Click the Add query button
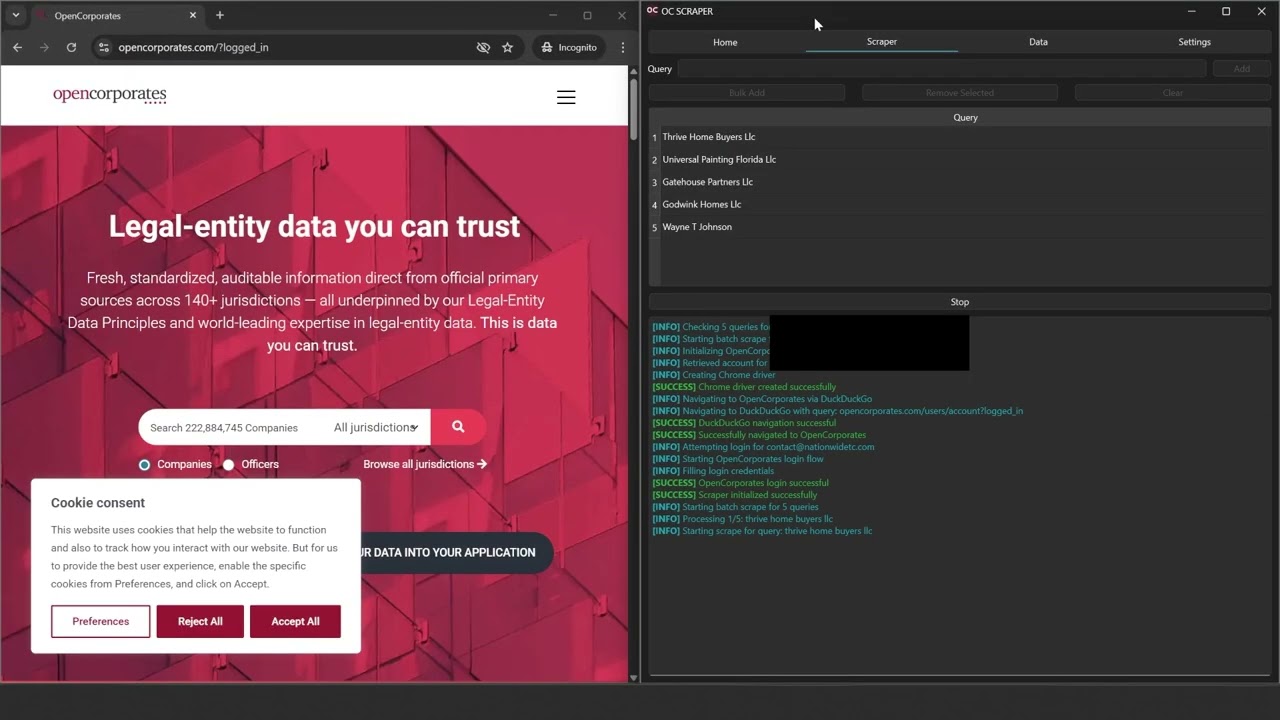Screen dimensions: 1280x720 [x=1241, y=69]
